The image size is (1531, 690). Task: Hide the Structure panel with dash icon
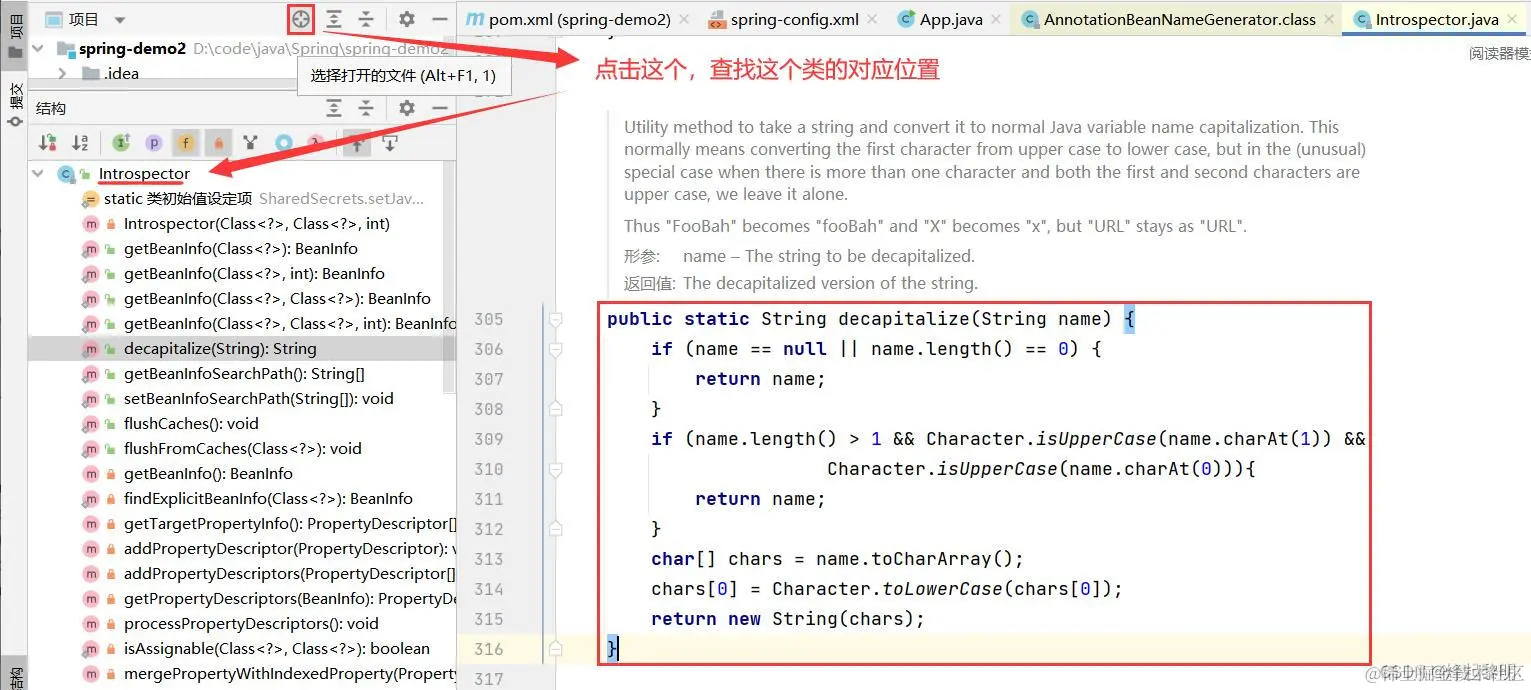(x=439, y=108)
